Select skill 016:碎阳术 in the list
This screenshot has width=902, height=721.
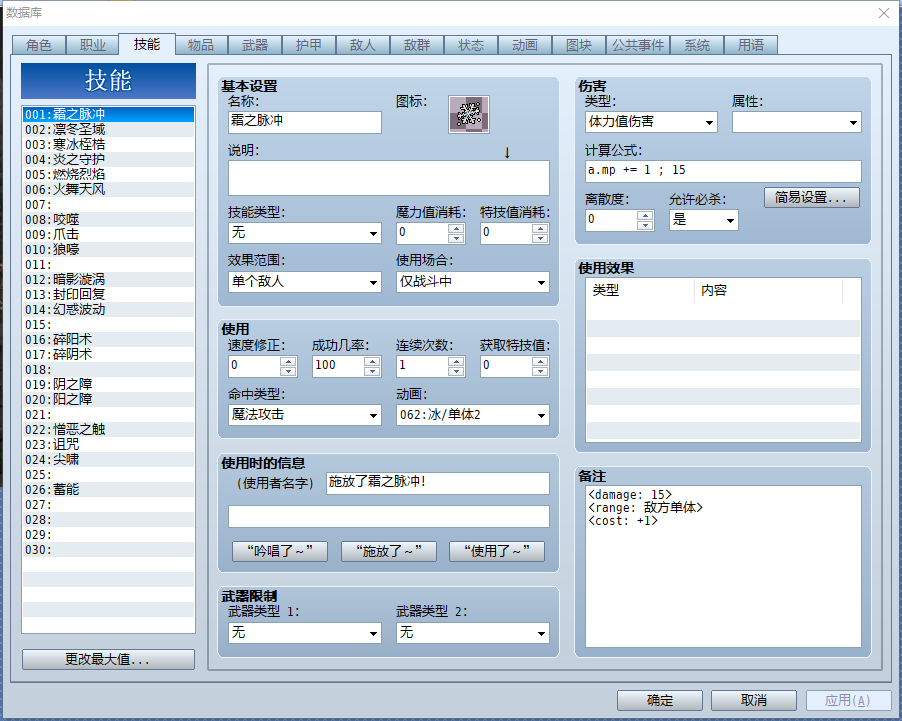tap(108, 339)
